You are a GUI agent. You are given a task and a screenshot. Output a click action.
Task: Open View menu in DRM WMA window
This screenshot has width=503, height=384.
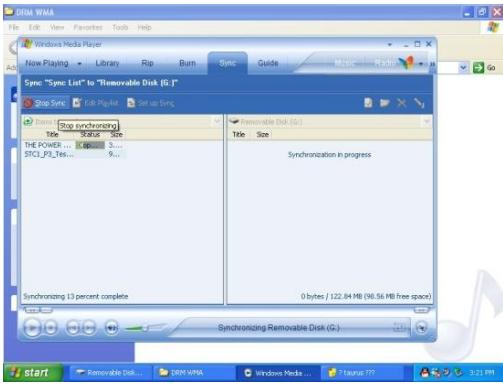pyautogui.click(x=57, y=27)
